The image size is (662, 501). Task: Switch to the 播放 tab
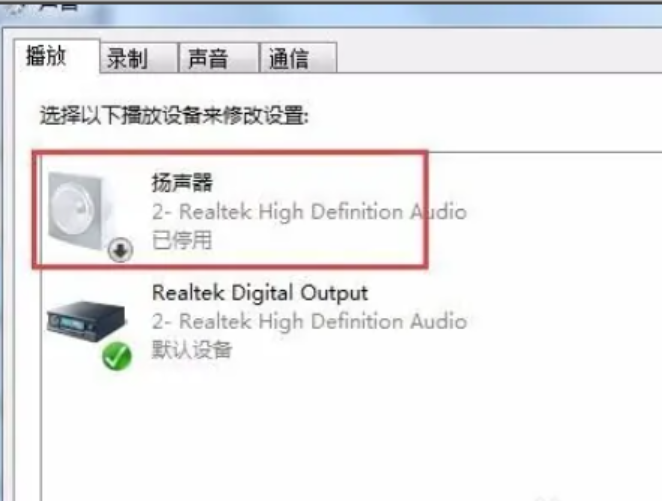46,56
